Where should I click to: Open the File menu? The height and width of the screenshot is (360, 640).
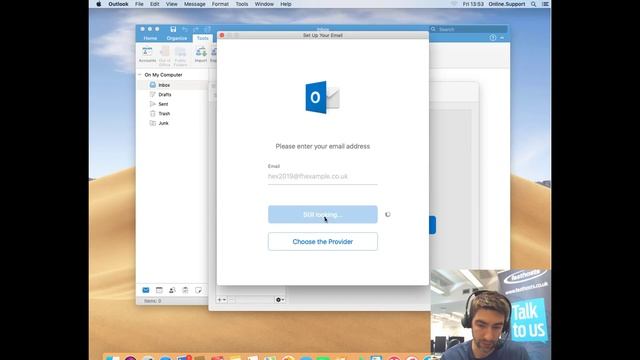coord(139,4)
